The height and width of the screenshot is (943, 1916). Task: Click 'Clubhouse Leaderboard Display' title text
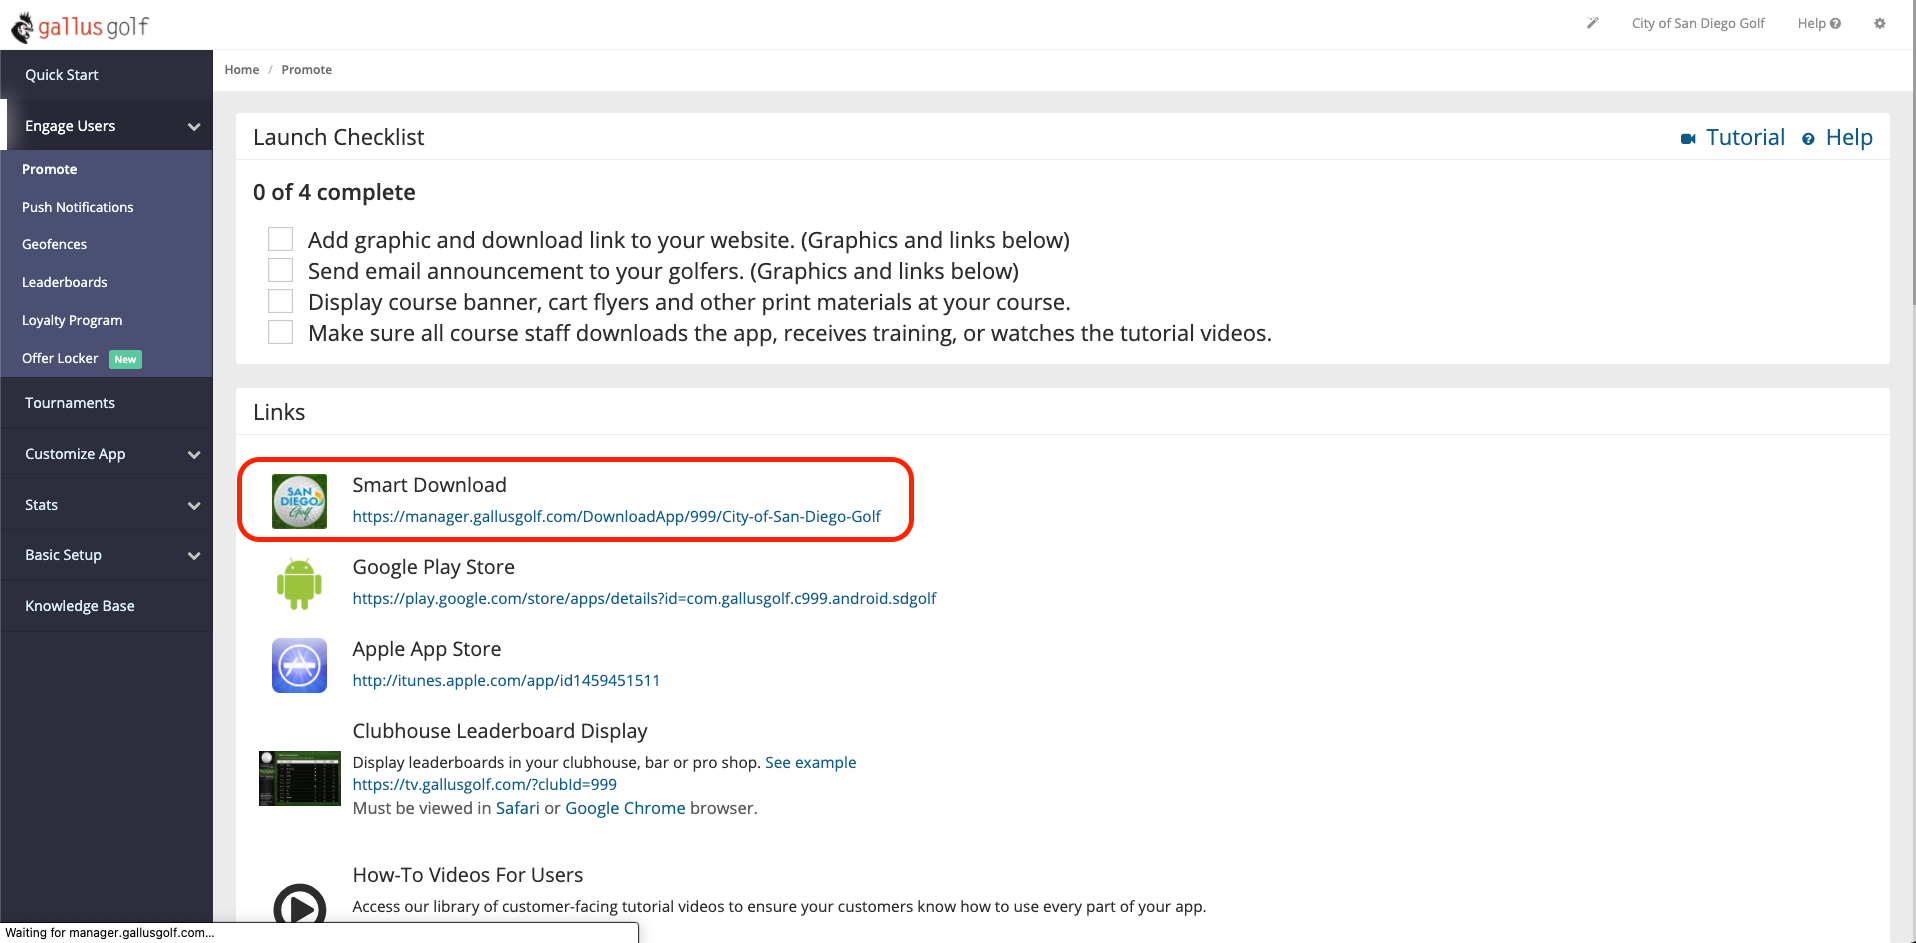[500, 731]
